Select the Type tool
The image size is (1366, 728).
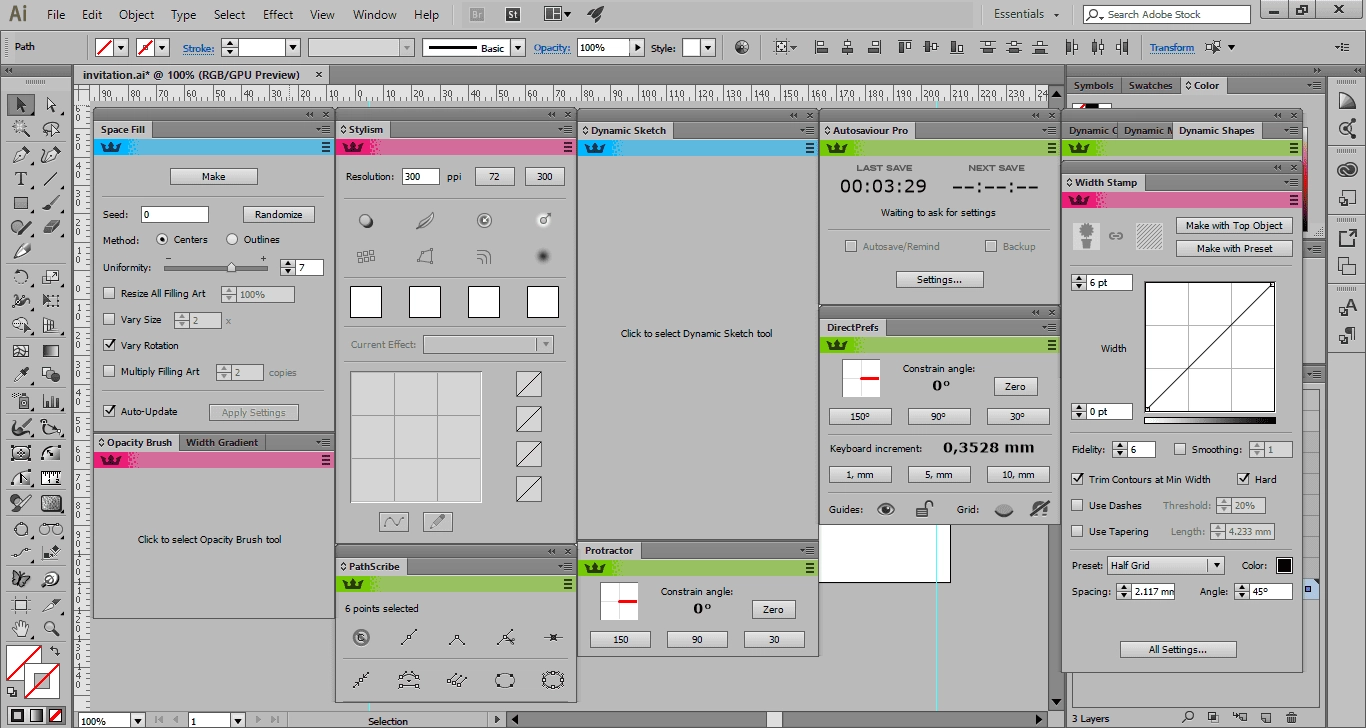21,179
